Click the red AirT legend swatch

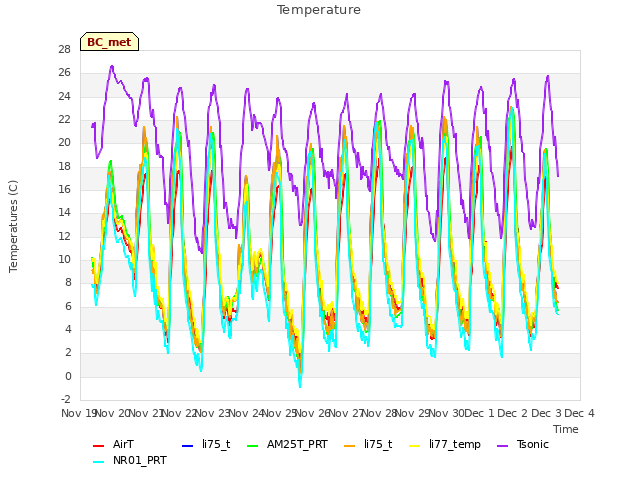coord(98,446)
